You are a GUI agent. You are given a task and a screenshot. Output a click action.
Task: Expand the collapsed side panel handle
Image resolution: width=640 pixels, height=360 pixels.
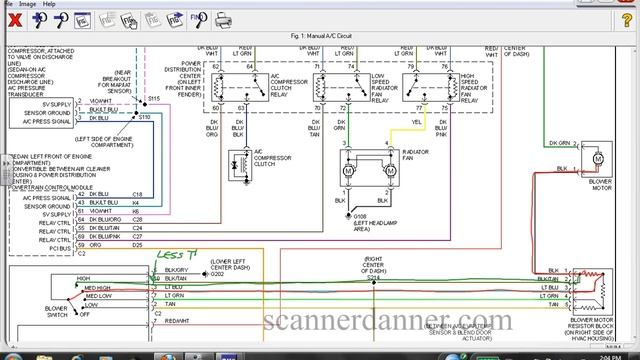[x=6, y=169]
